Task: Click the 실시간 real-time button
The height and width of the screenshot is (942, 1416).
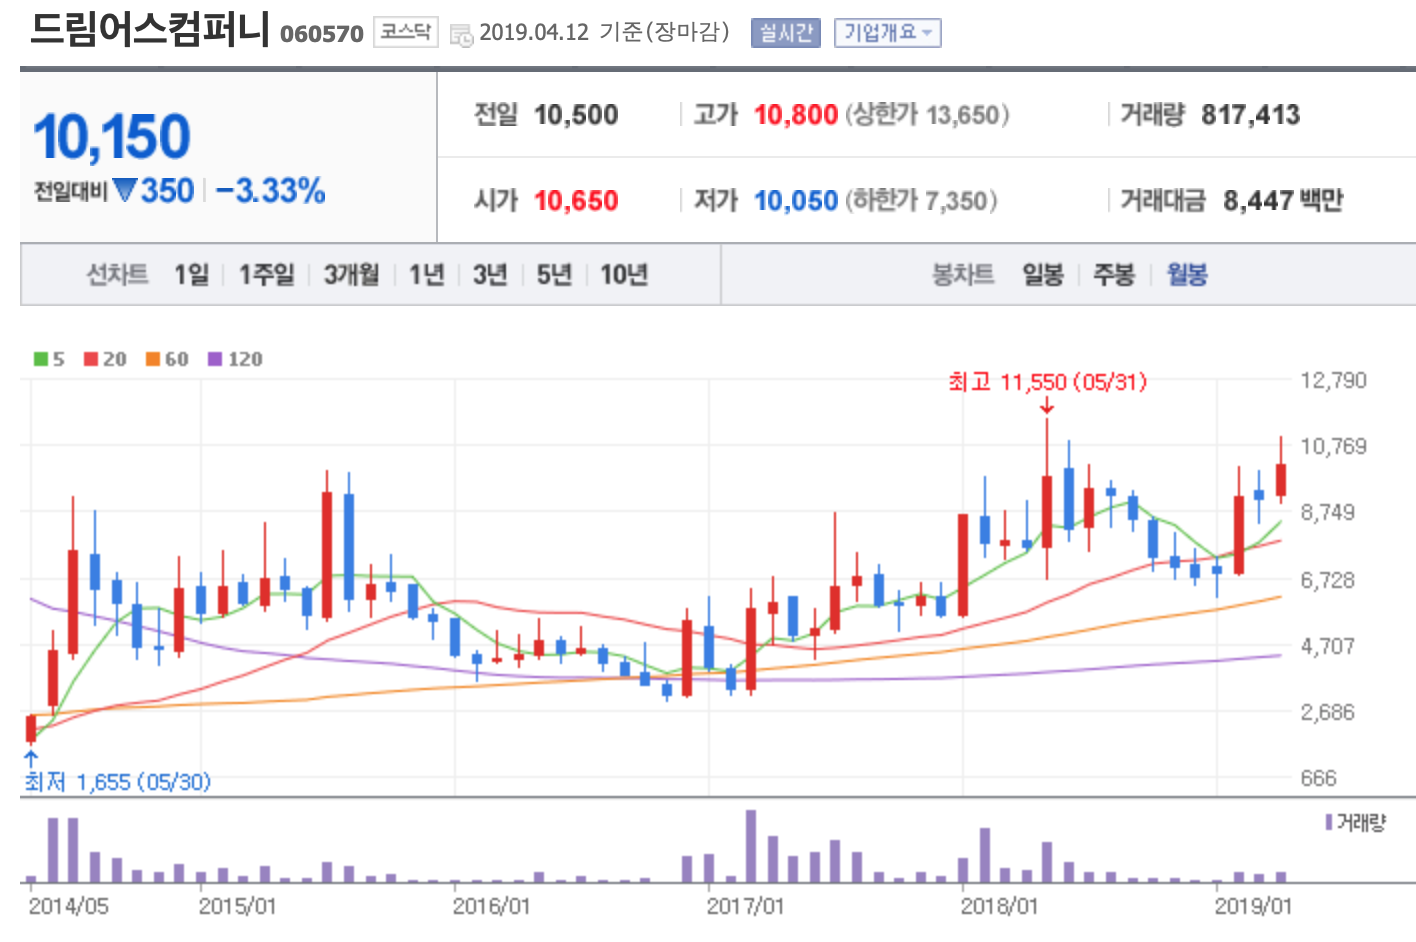Action: tap(786, 33)
